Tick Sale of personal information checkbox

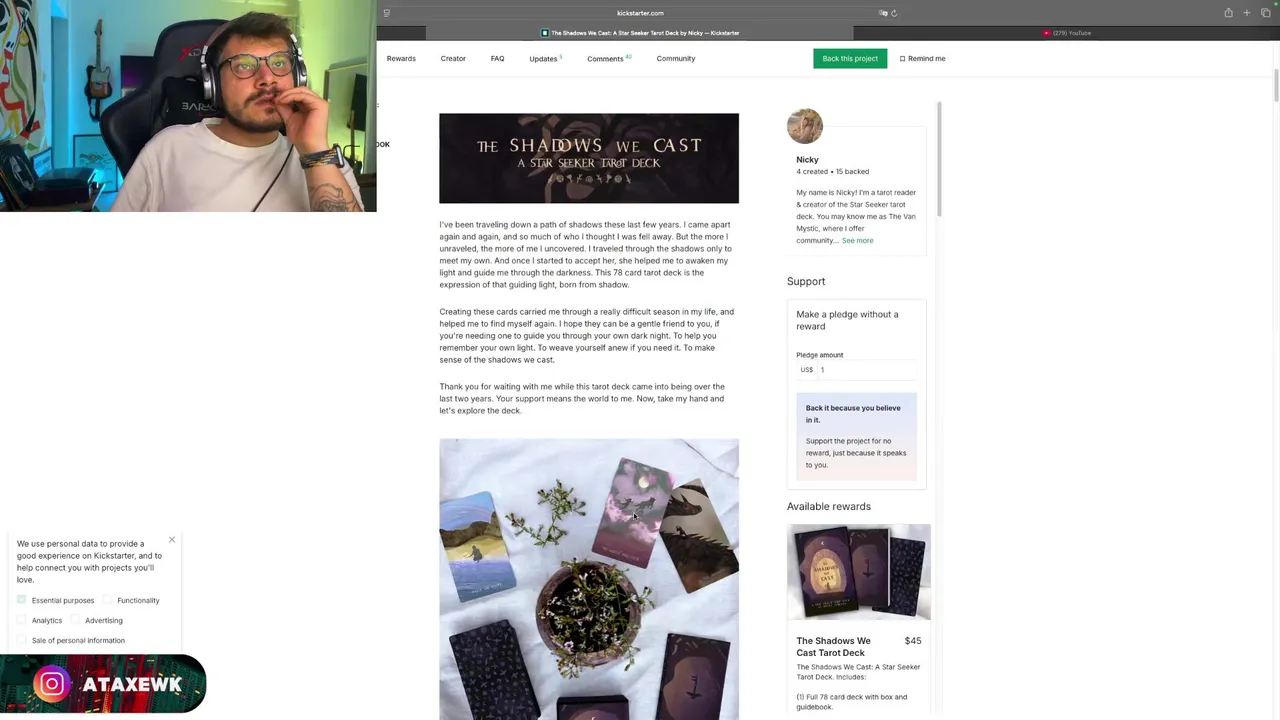tap(22, 640)
